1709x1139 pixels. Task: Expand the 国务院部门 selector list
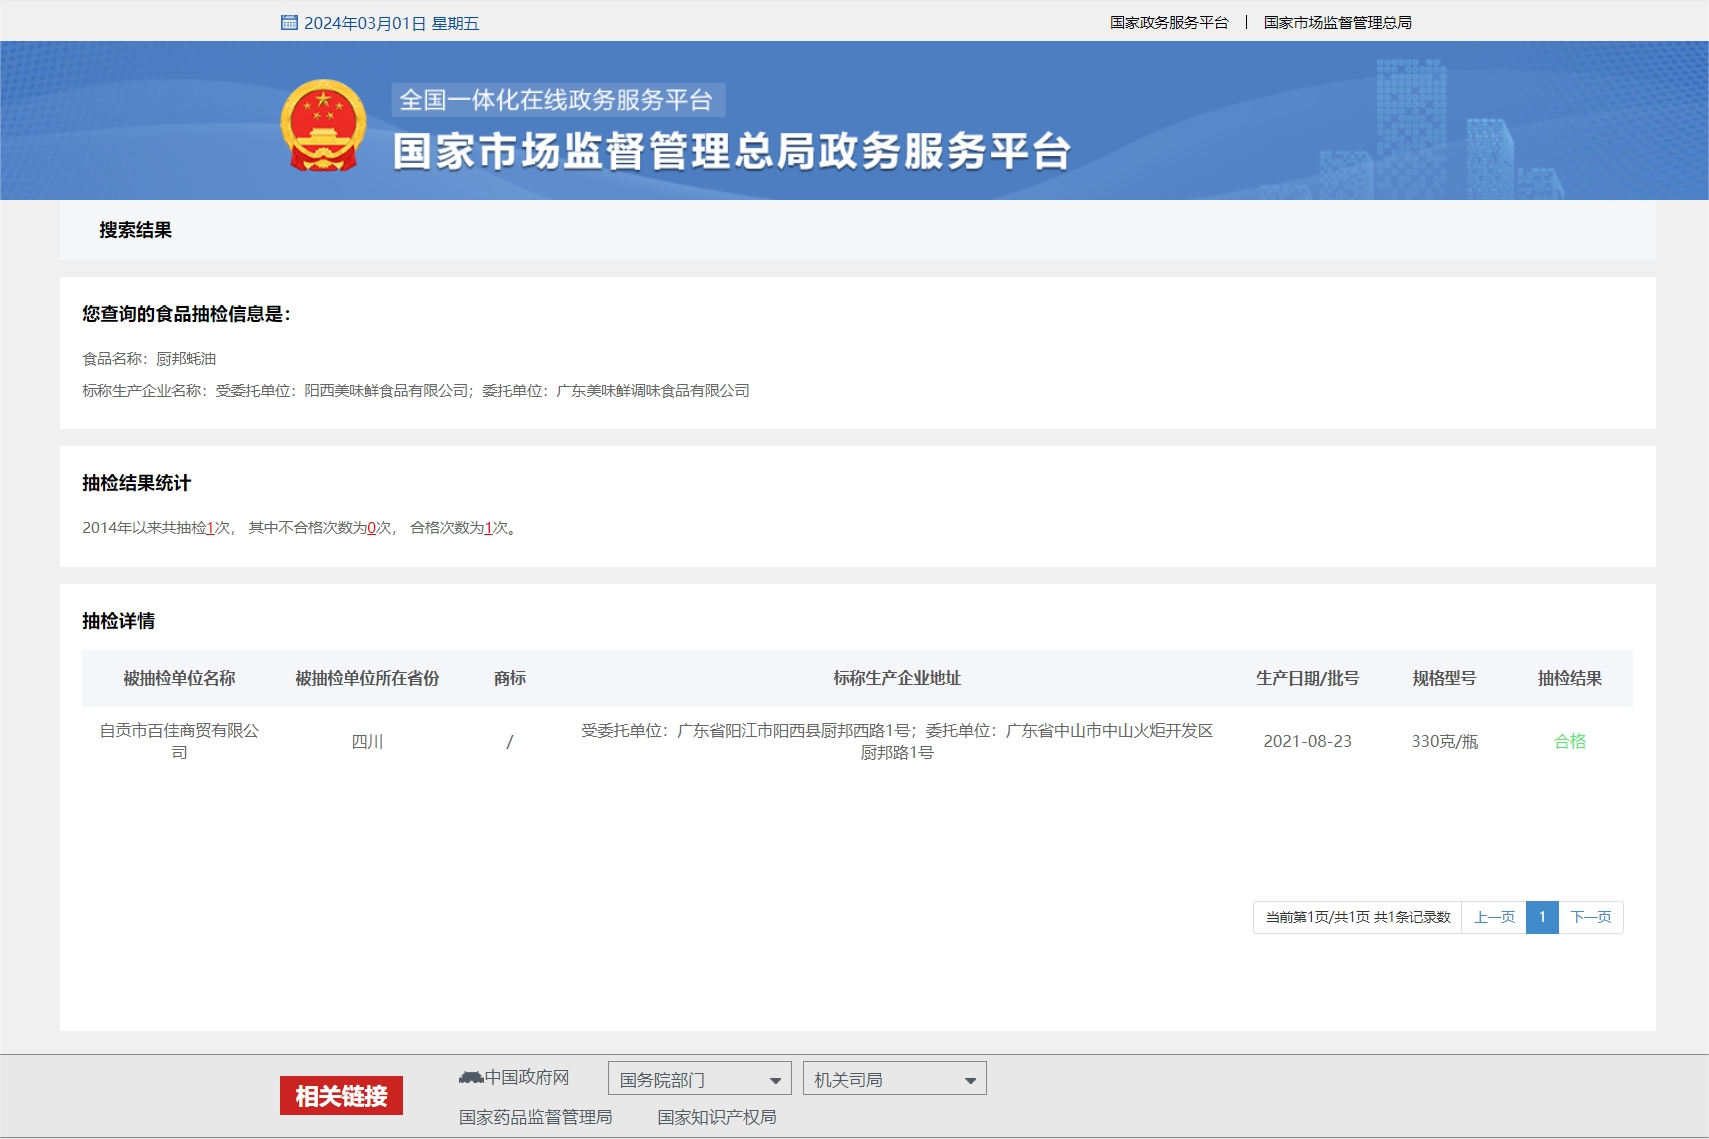(700, 1078)
